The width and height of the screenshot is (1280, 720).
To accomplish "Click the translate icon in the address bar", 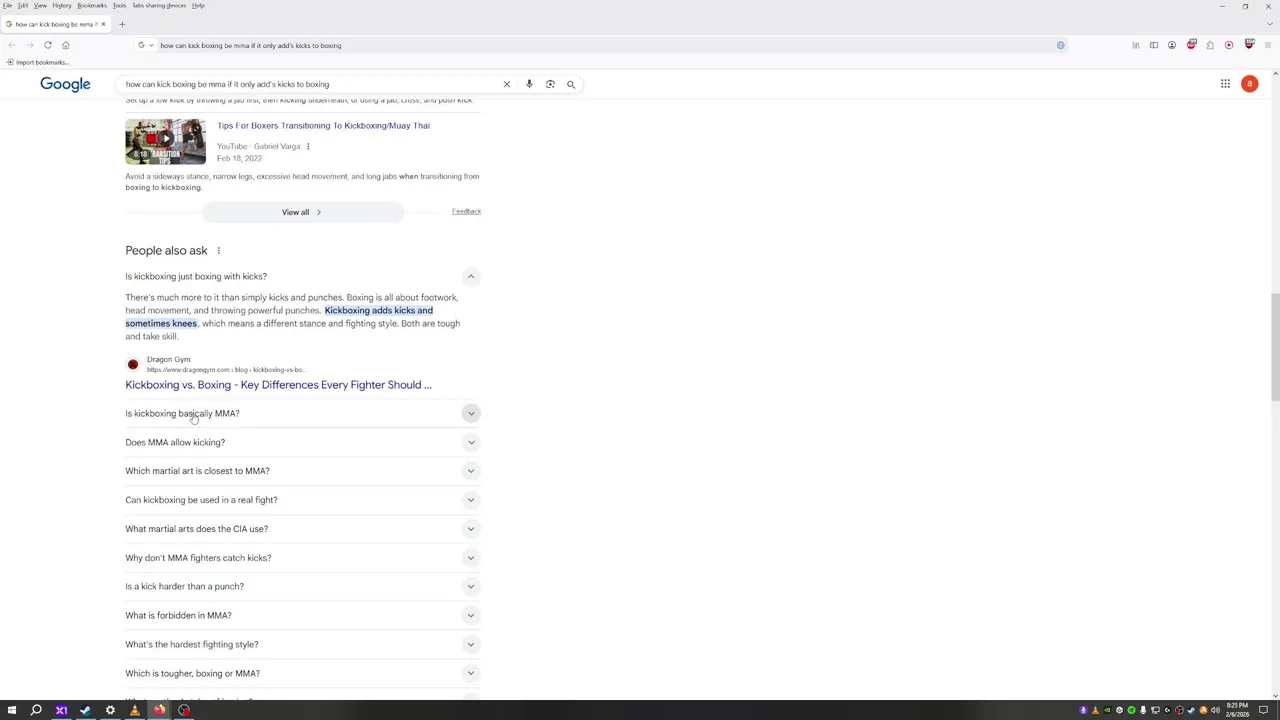I will tap(1061, 45).
